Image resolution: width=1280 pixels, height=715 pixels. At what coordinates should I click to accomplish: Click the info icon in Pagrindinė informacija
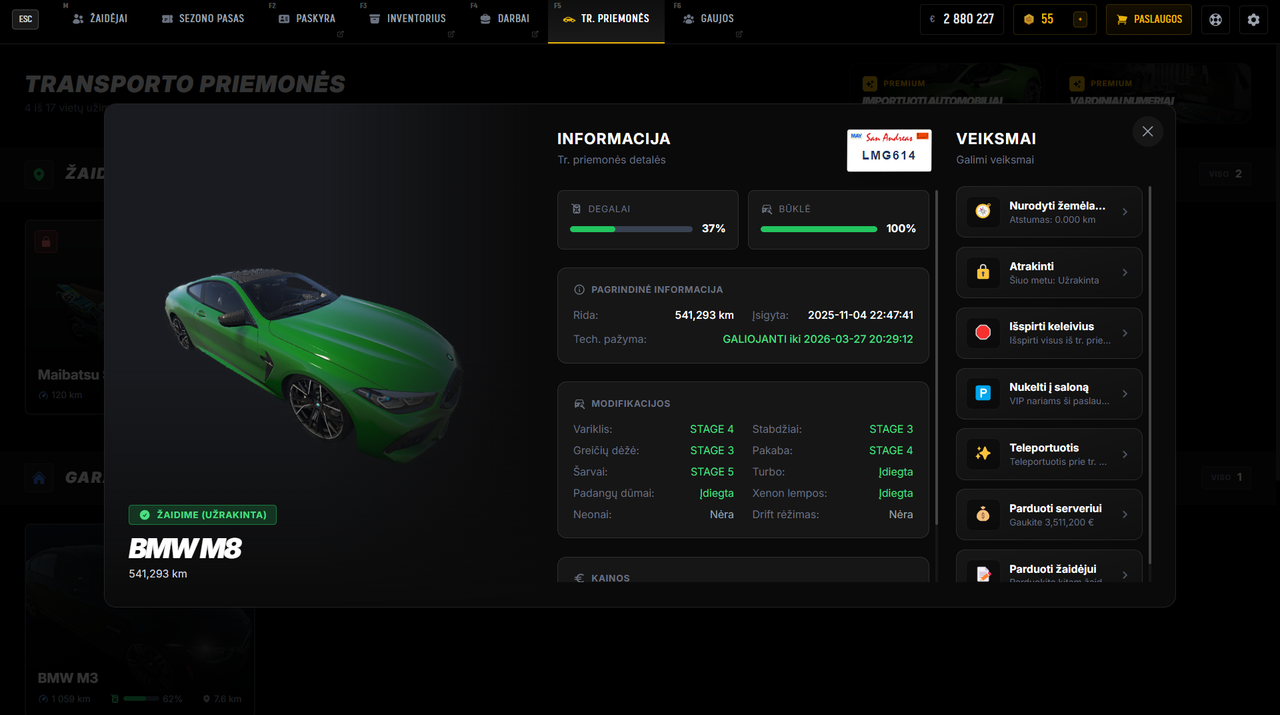tap(579, 289)
